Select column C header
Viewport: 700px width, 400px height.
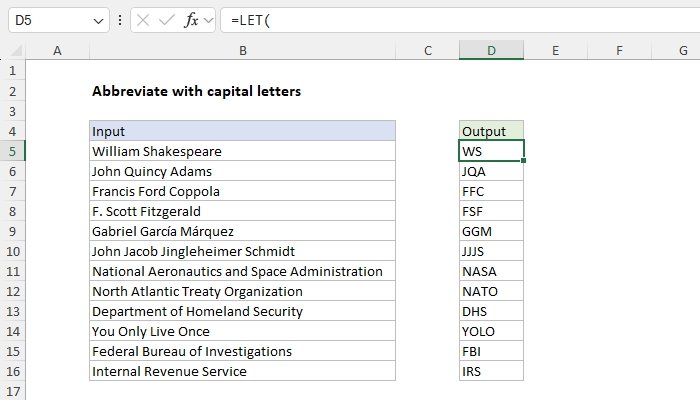coord(428,50)
